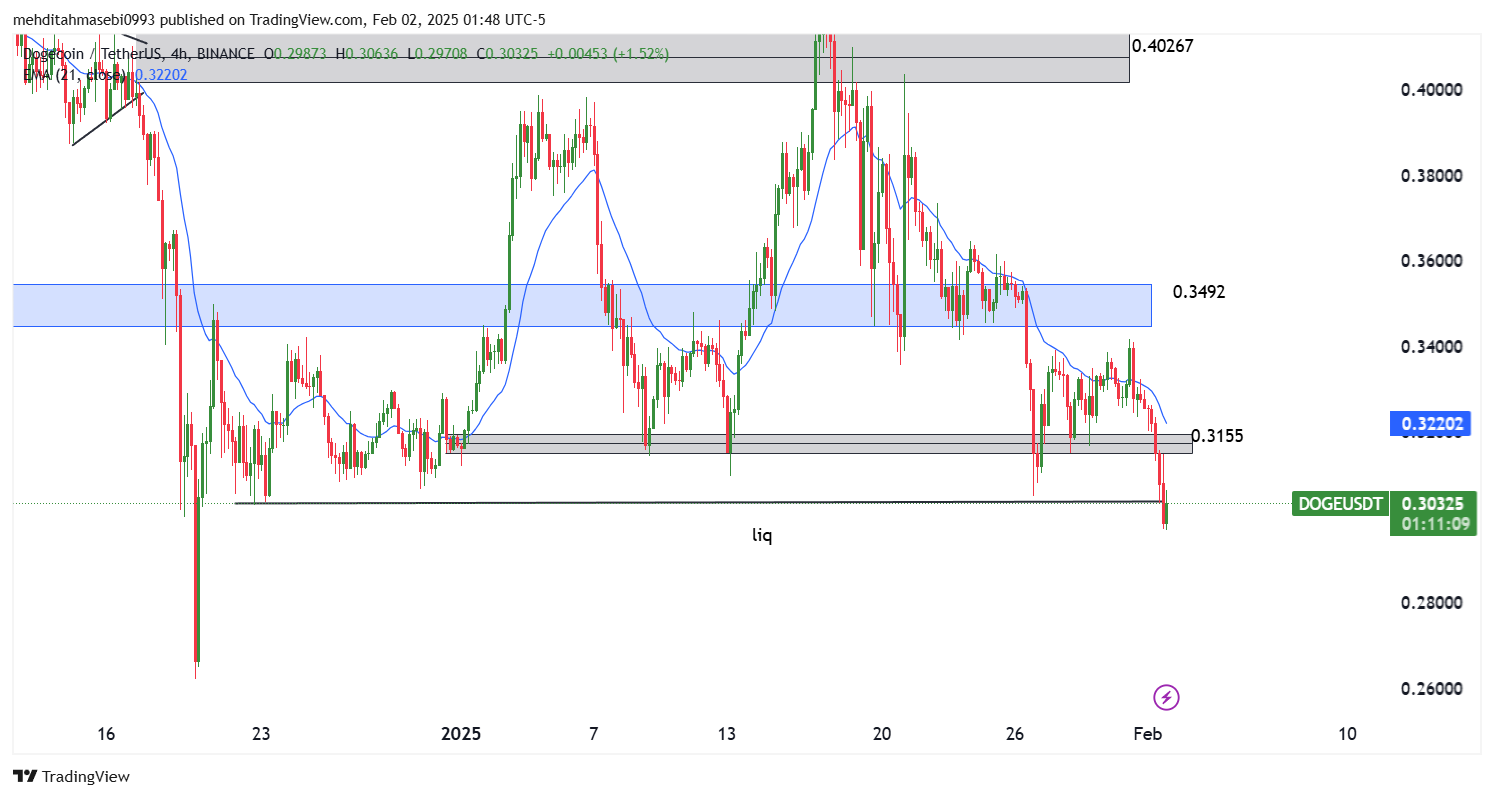Click the 0.40000 price axis label
The height and width of the screenshot is (798, 1494).
click(1433, 90)
